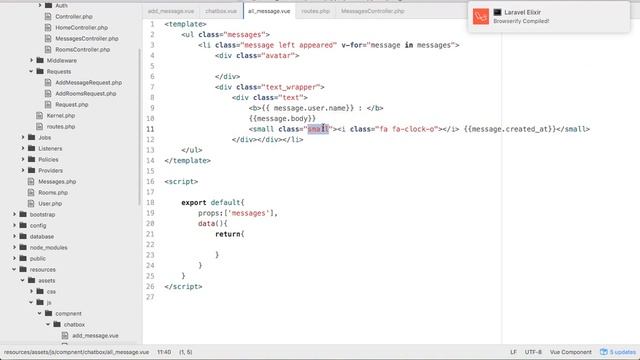The height and width of the screenshot is (360, 640).
Task: Expand the Middleware folder arrow
Action: pyautogui.click(x=31, y=60)
